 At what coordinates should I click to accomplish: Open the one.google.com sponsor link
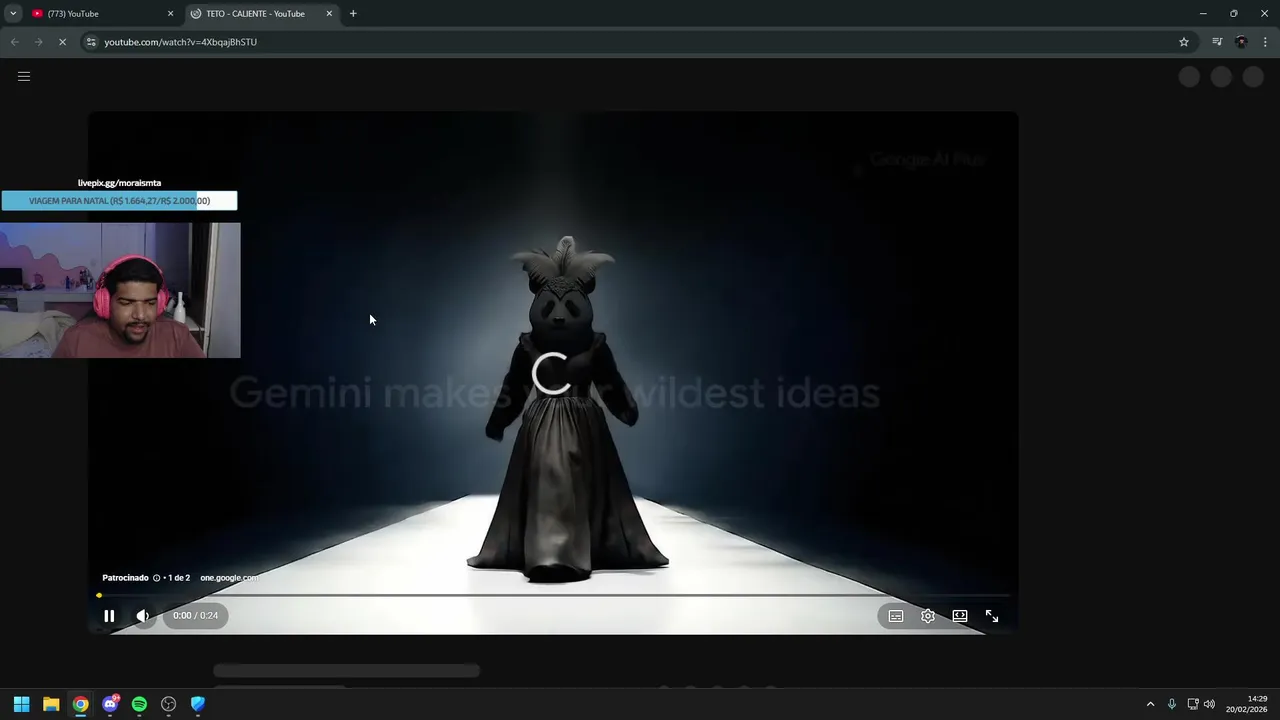point(229,578)
